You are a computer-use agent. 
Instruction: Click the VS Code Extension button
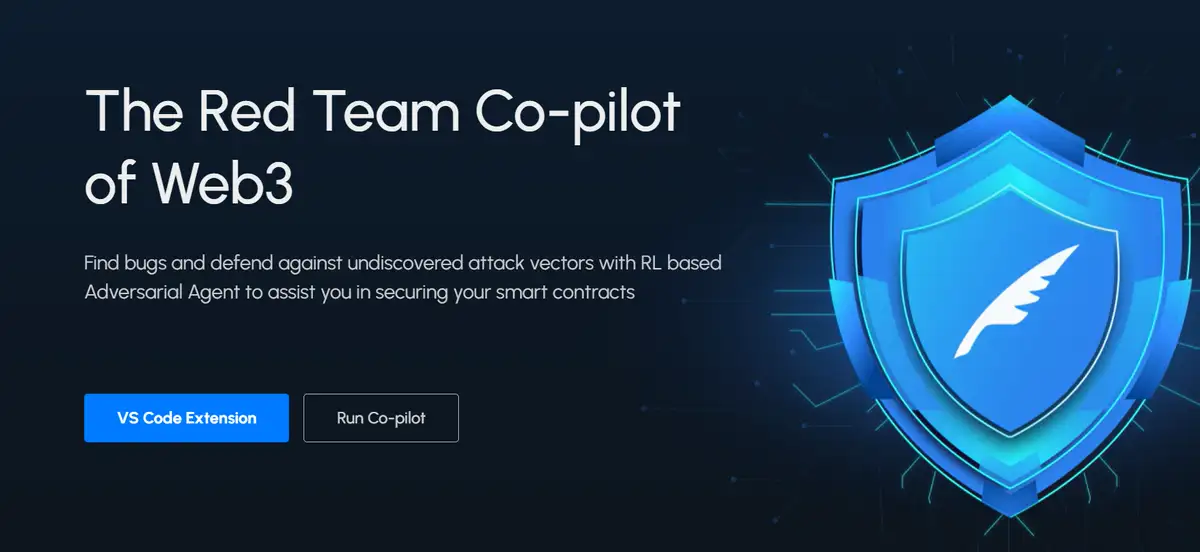(x=186, y=418)
